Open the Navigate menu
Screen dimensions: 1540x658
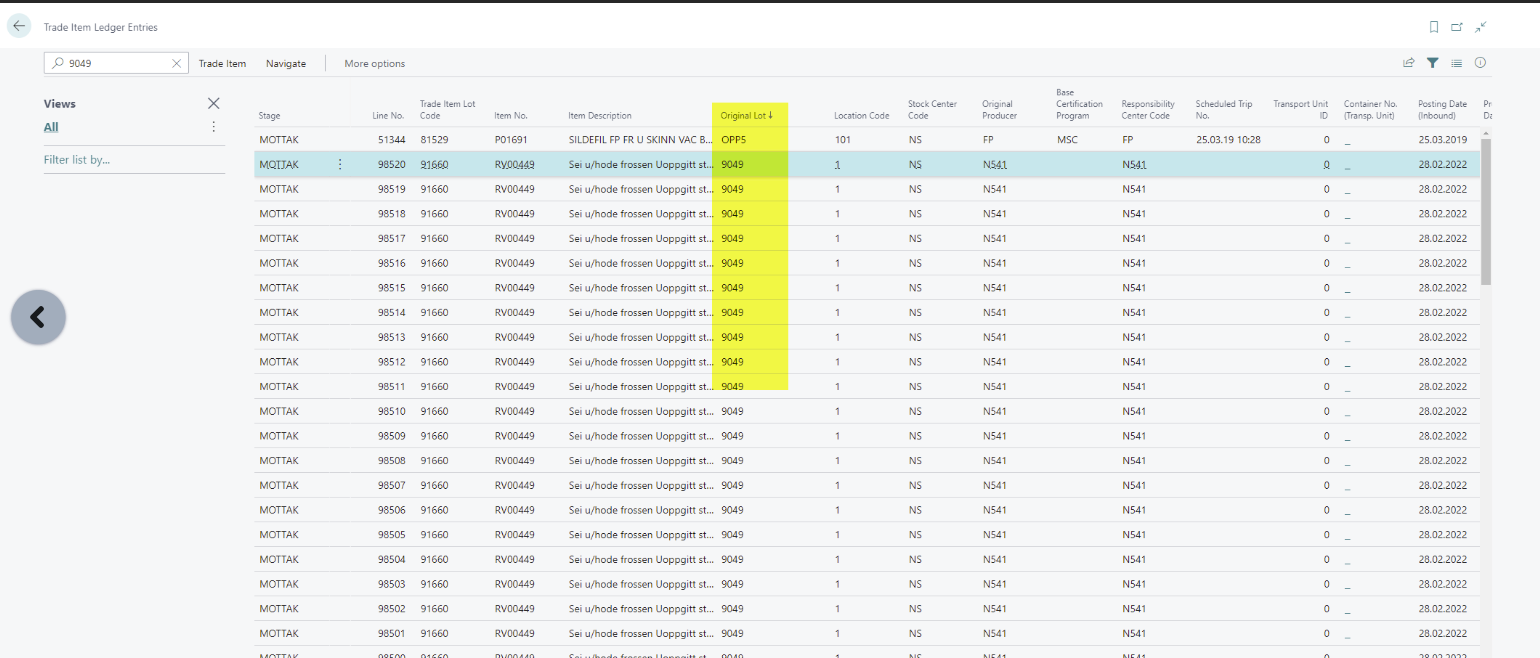[x=286, y=63]
